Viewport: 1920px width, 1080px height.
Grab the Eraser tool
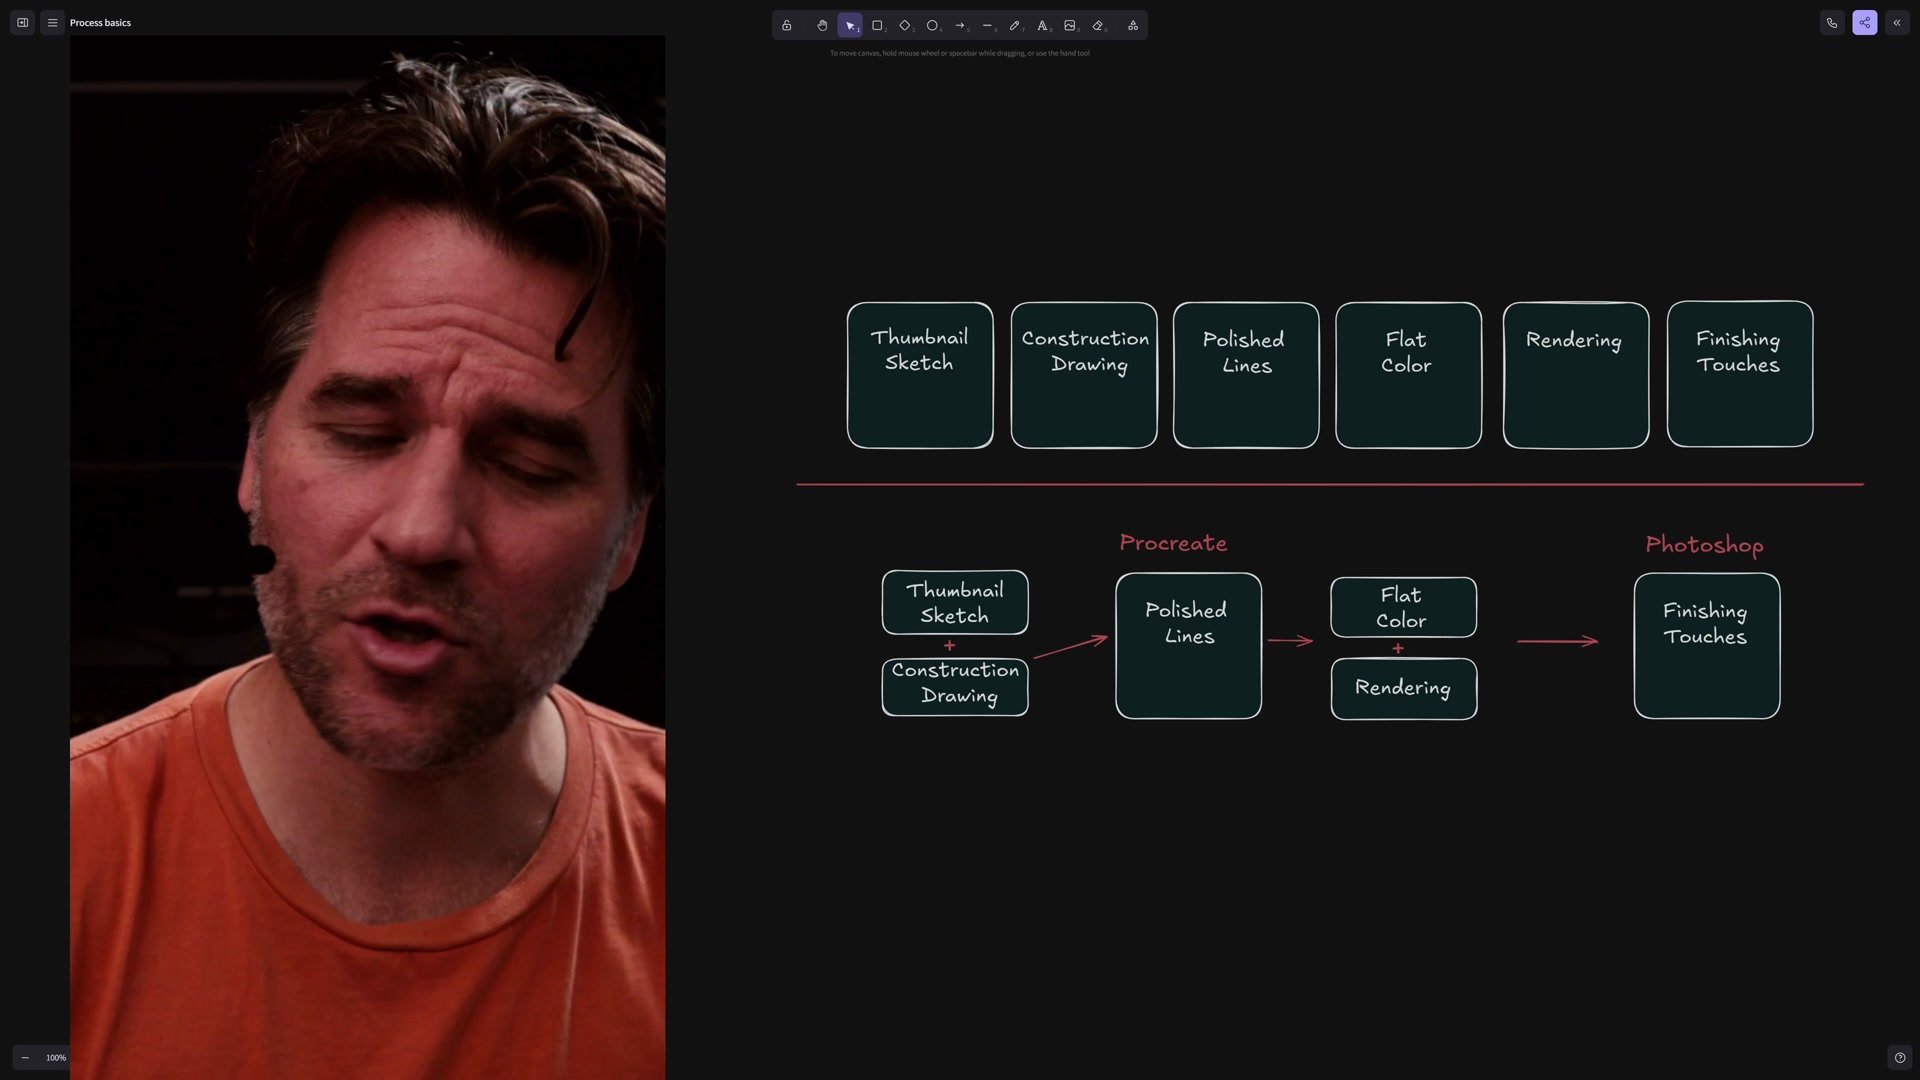pos(1097,25)
